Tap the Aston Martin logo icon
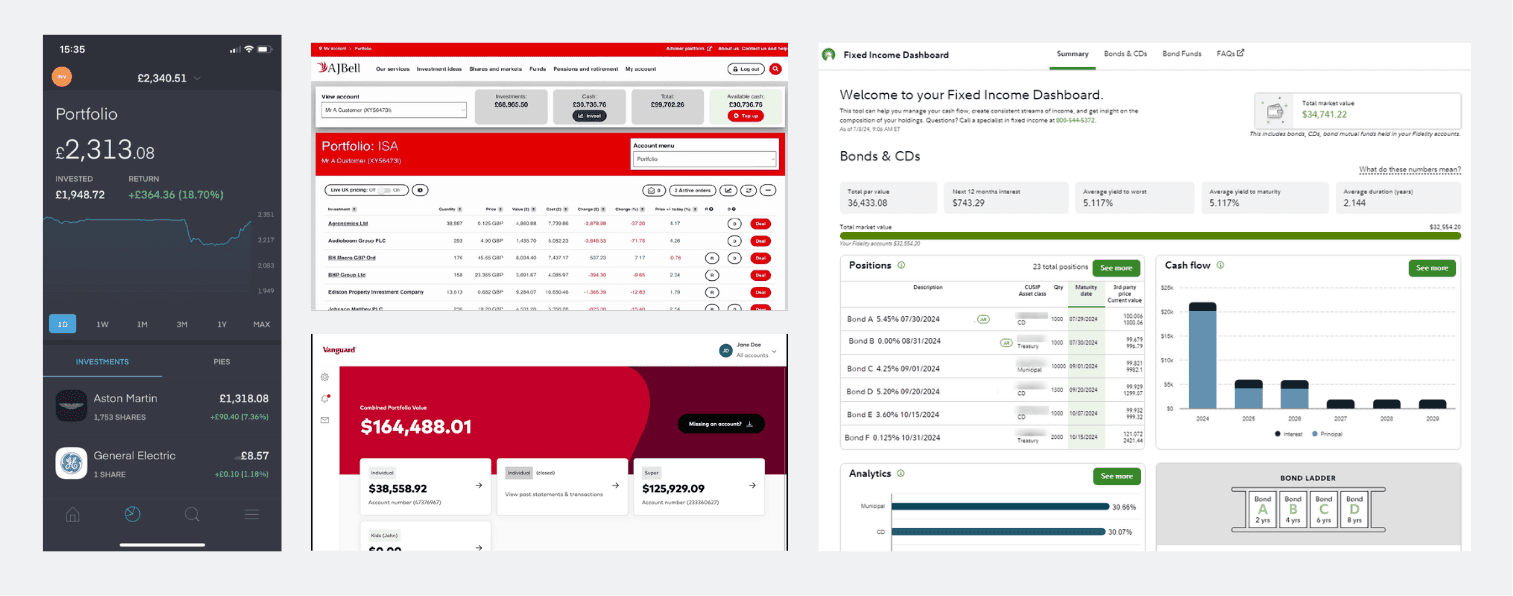The height and width of the screenshot is (596, 1513). click(x=71, y=405)
